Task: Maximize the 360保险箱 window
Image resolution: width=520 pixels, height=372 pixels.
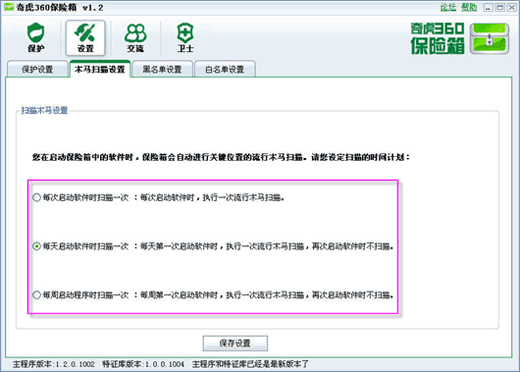Action: coord(500,7)
